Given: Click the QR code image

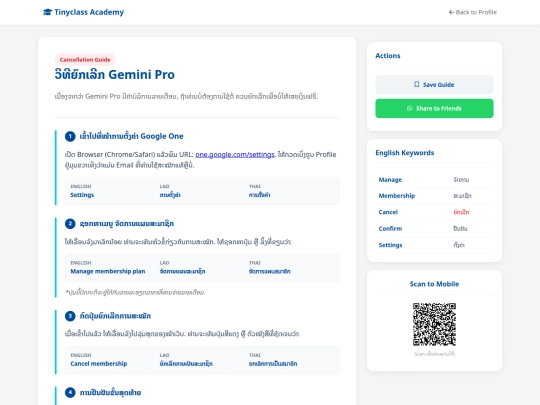Looking at the screenshot, I should pyautogui.click(x=434, y=324).
